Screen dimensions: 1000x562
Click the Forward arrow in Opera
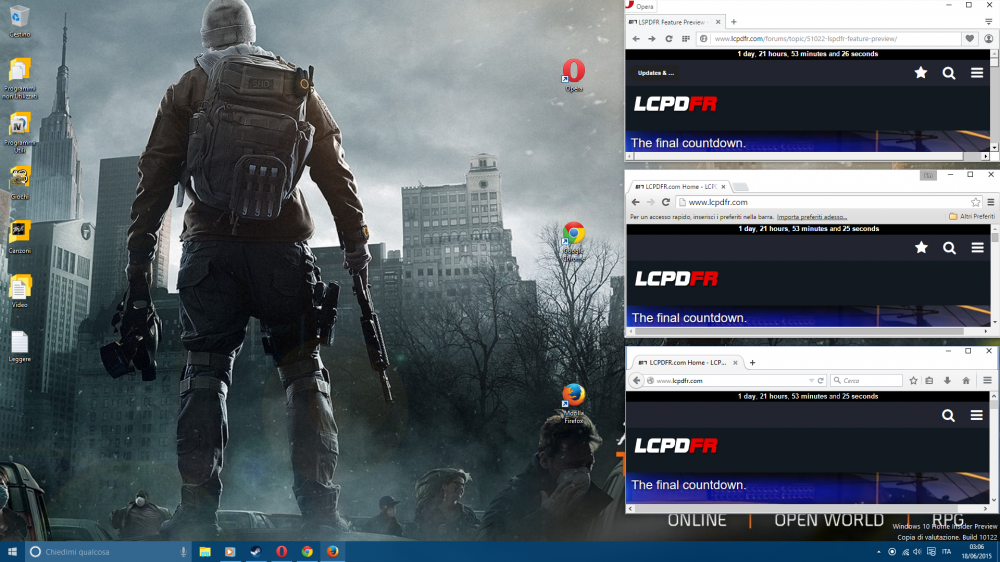pyautogui.click(x=652, y=39)
